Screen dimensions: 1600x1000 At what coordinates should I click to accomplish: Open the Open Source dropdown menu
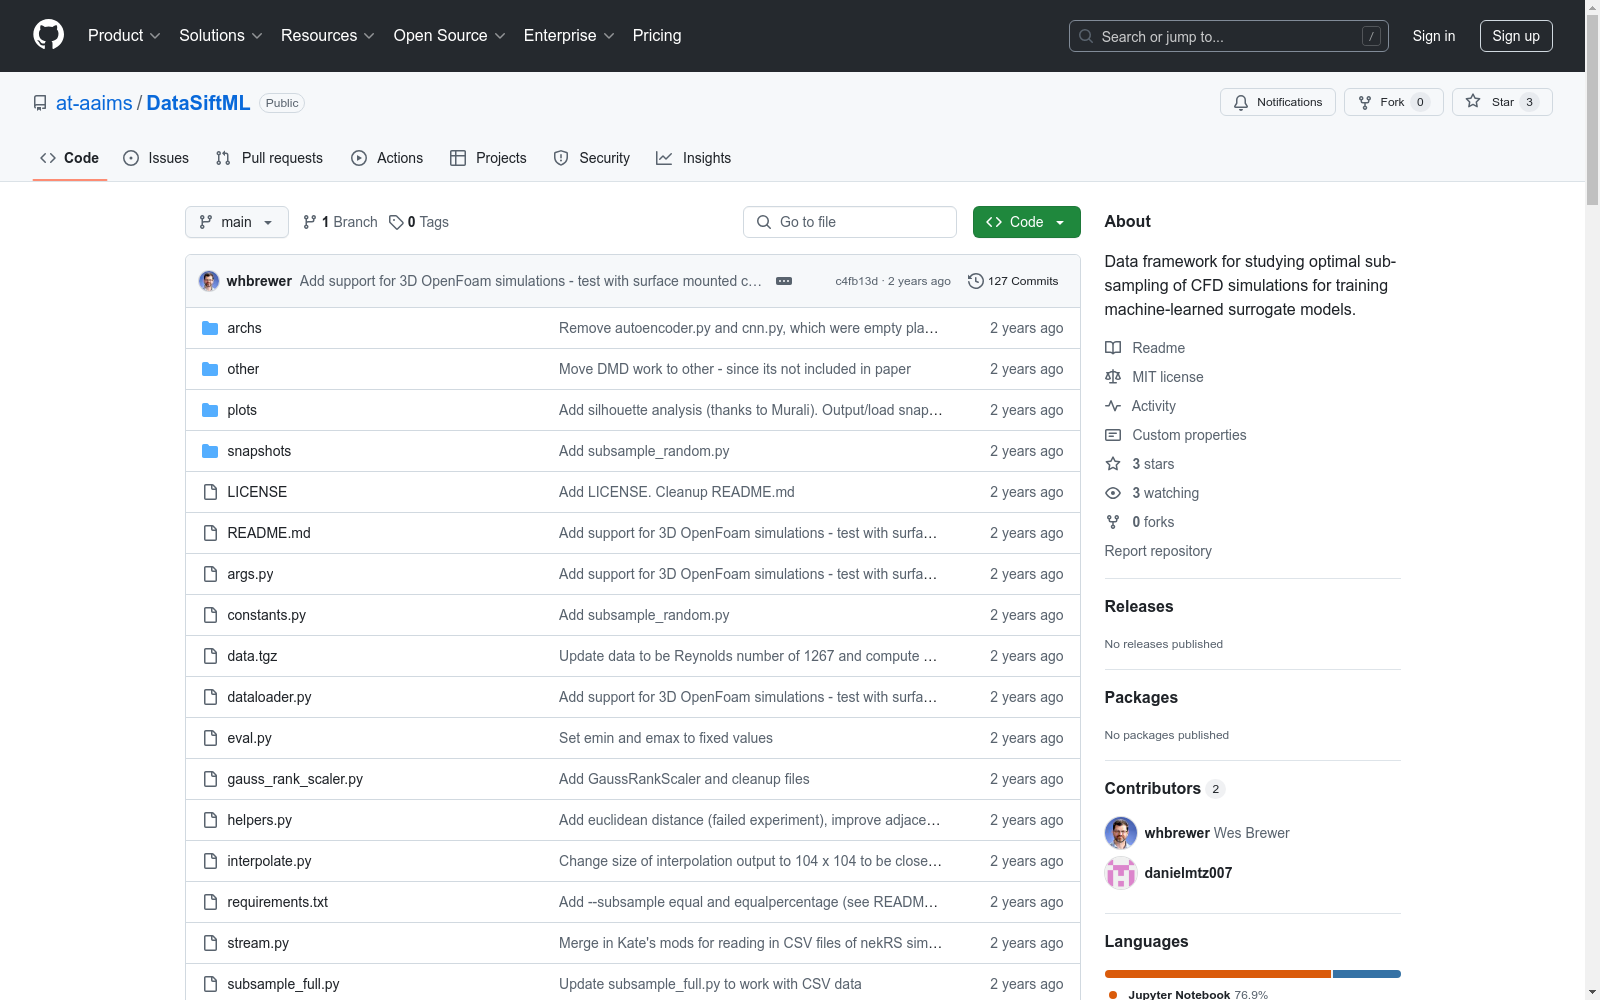[450, 35]
